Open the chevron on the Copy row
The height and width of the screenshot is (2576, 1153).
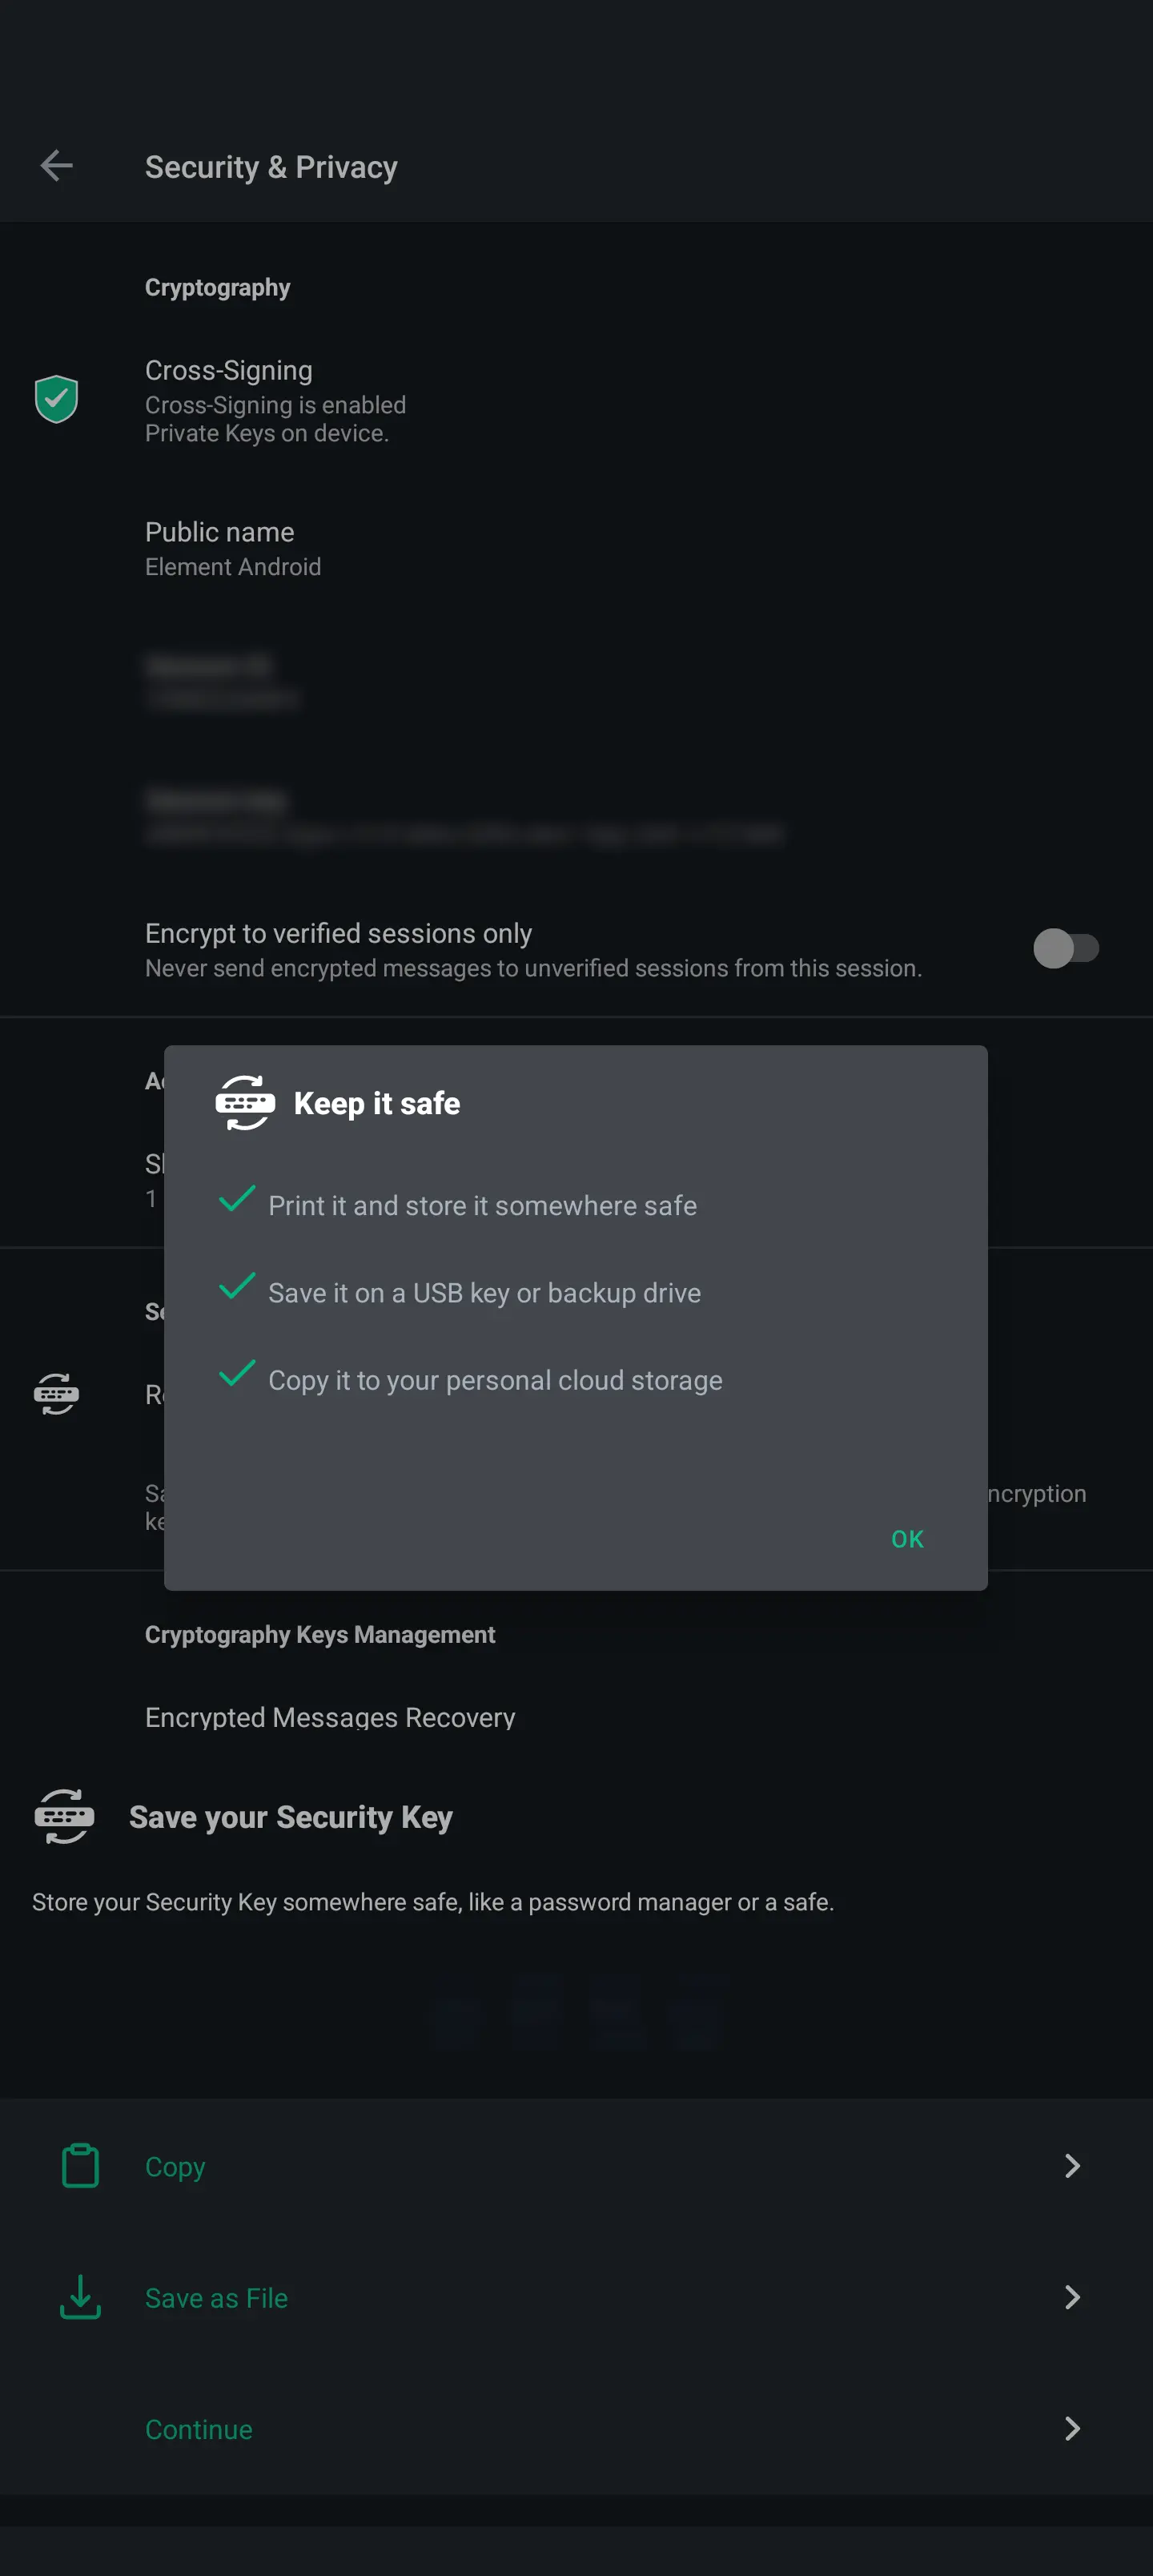tap(1072, 2166)
